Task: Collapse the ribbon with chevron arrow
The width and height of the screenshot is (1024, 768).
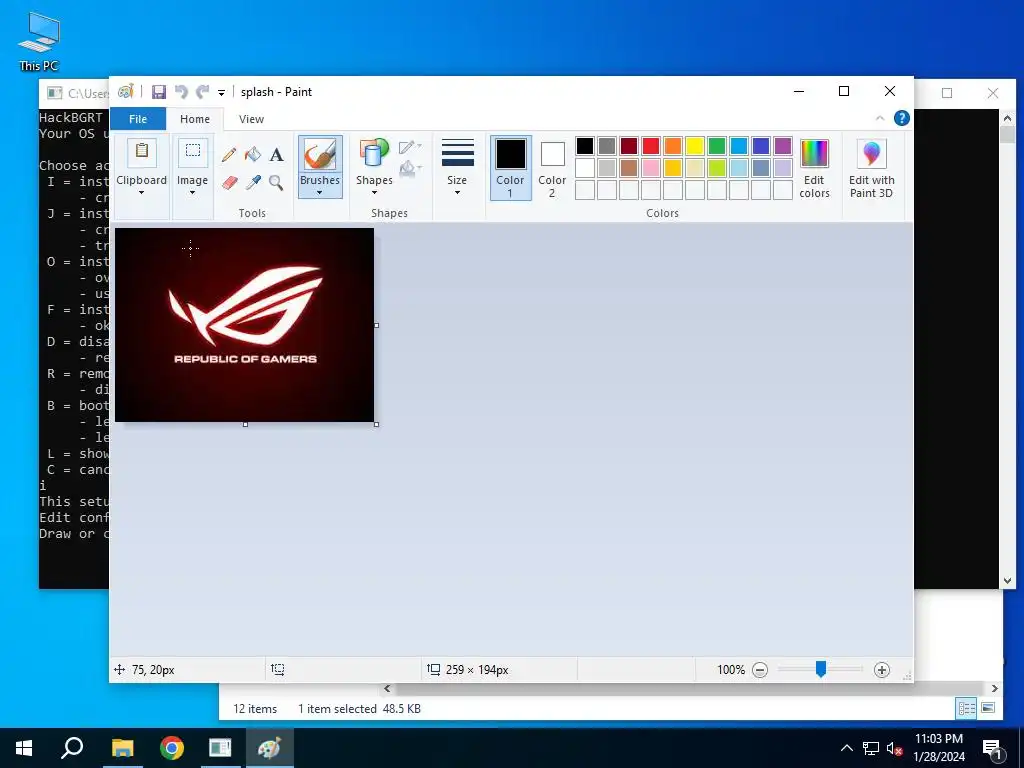Action: coord(880,118)
